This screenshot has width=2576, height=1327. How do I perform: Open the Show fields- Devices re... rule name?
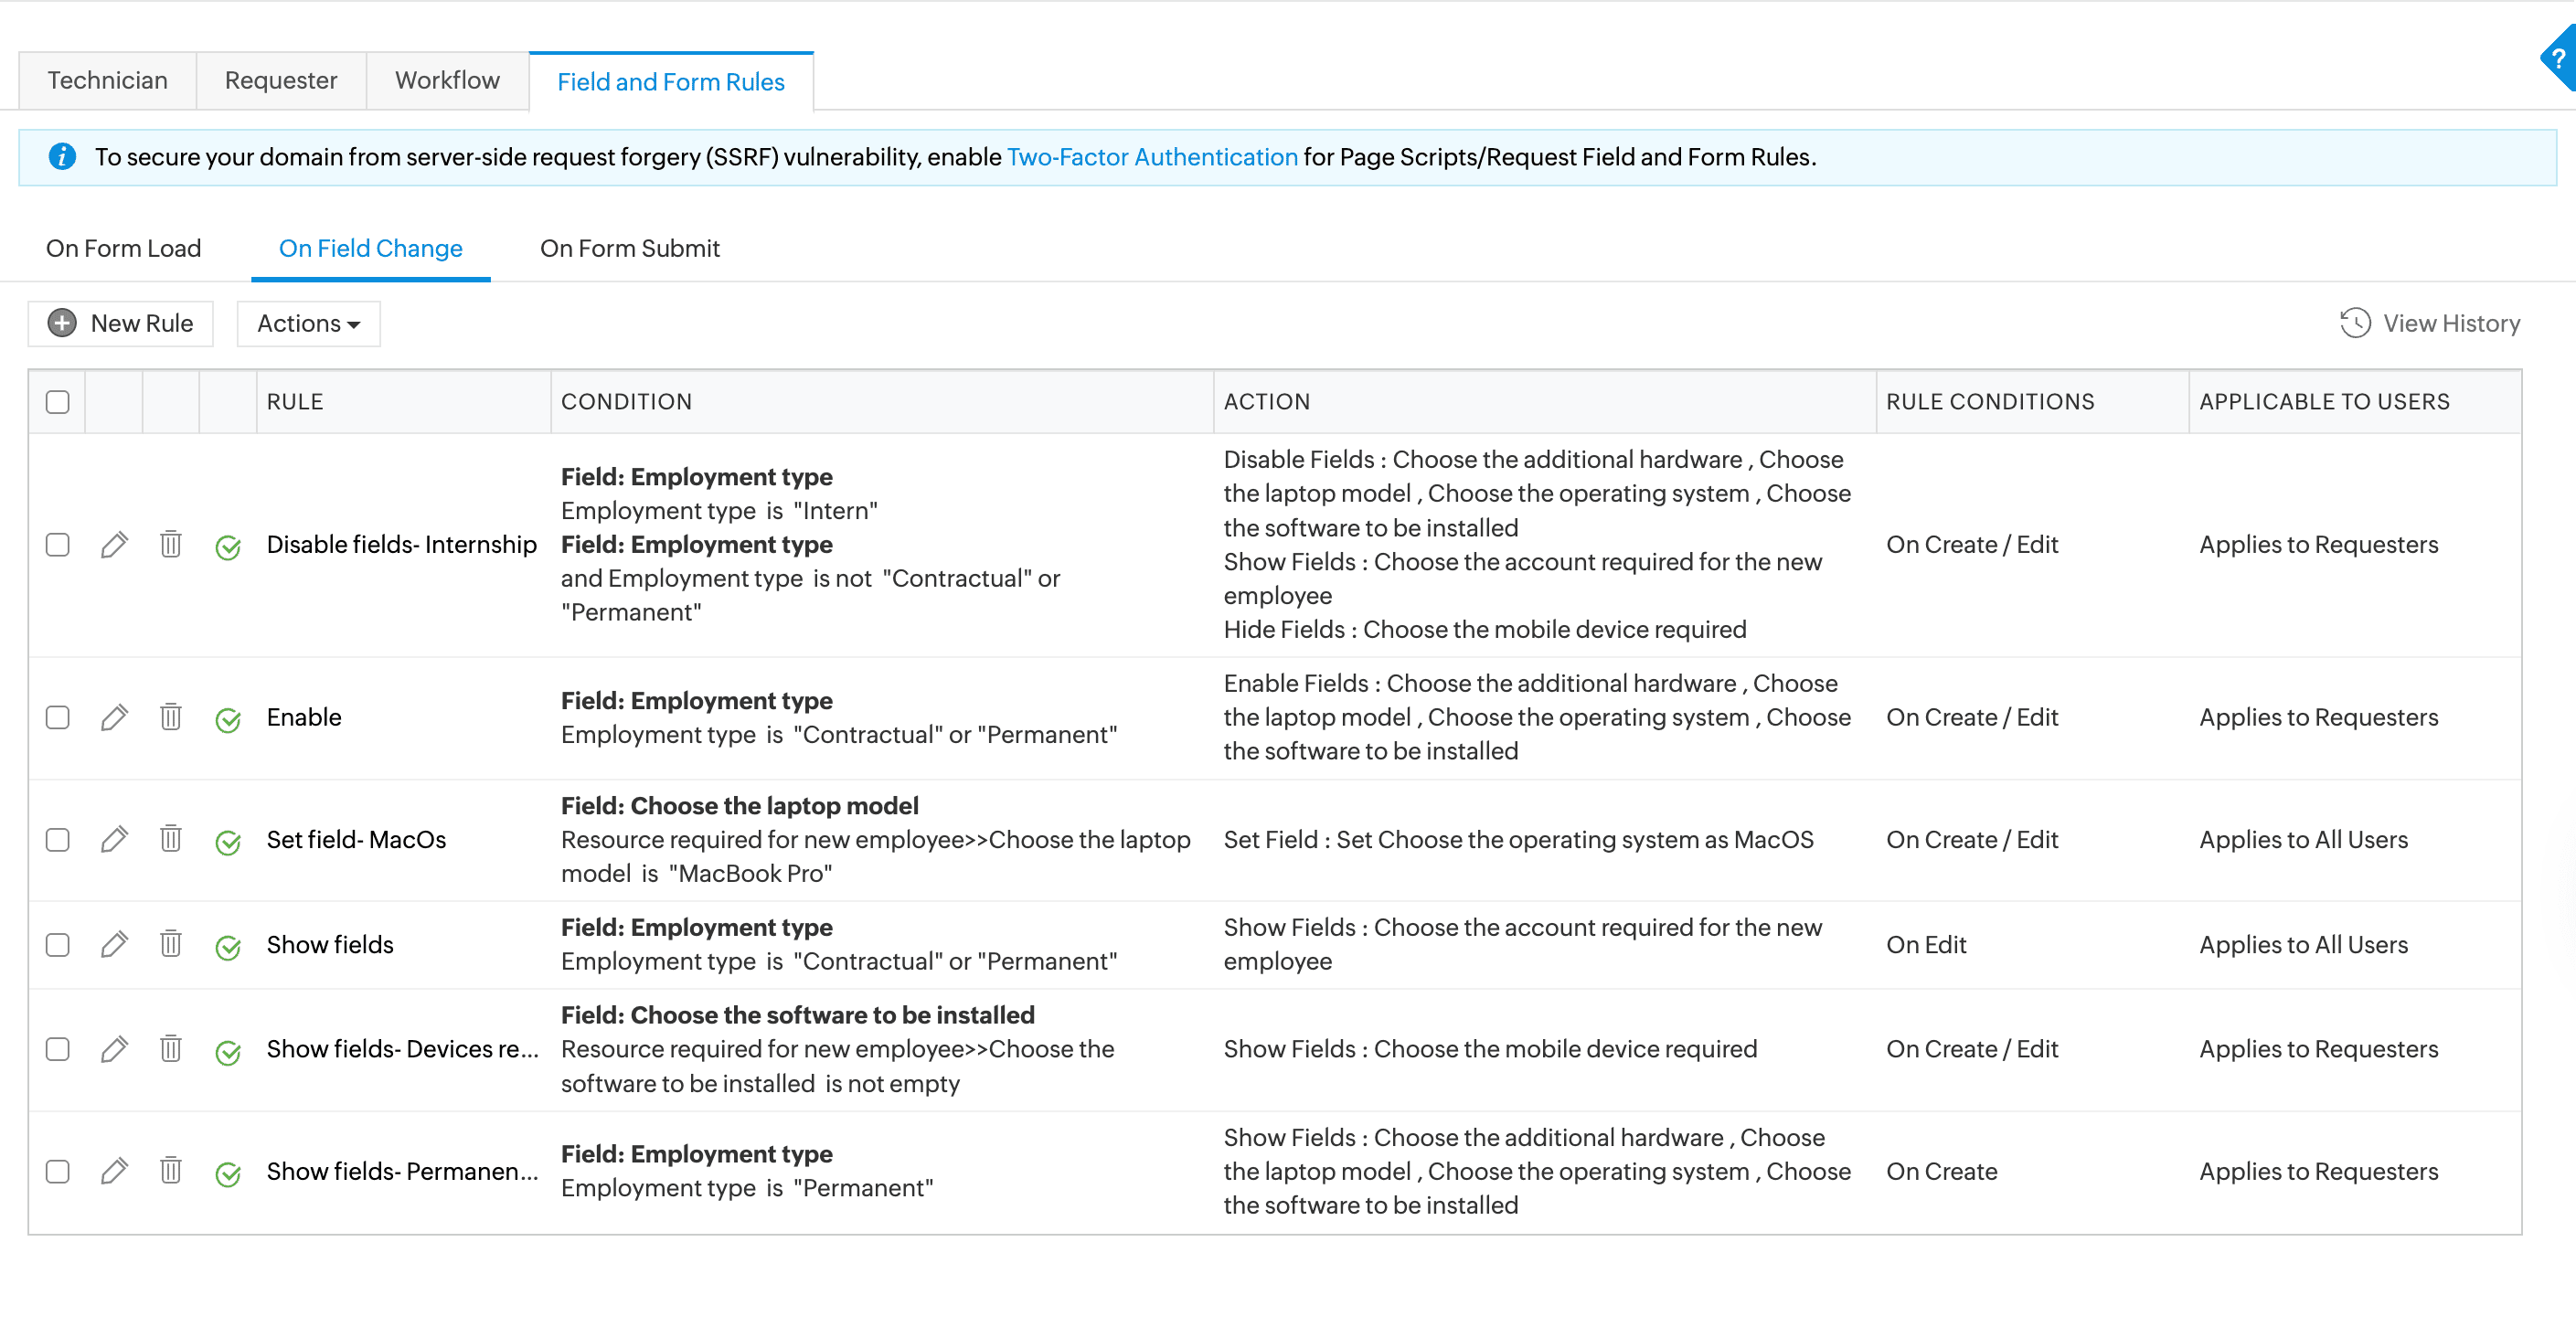[403, 1050]
